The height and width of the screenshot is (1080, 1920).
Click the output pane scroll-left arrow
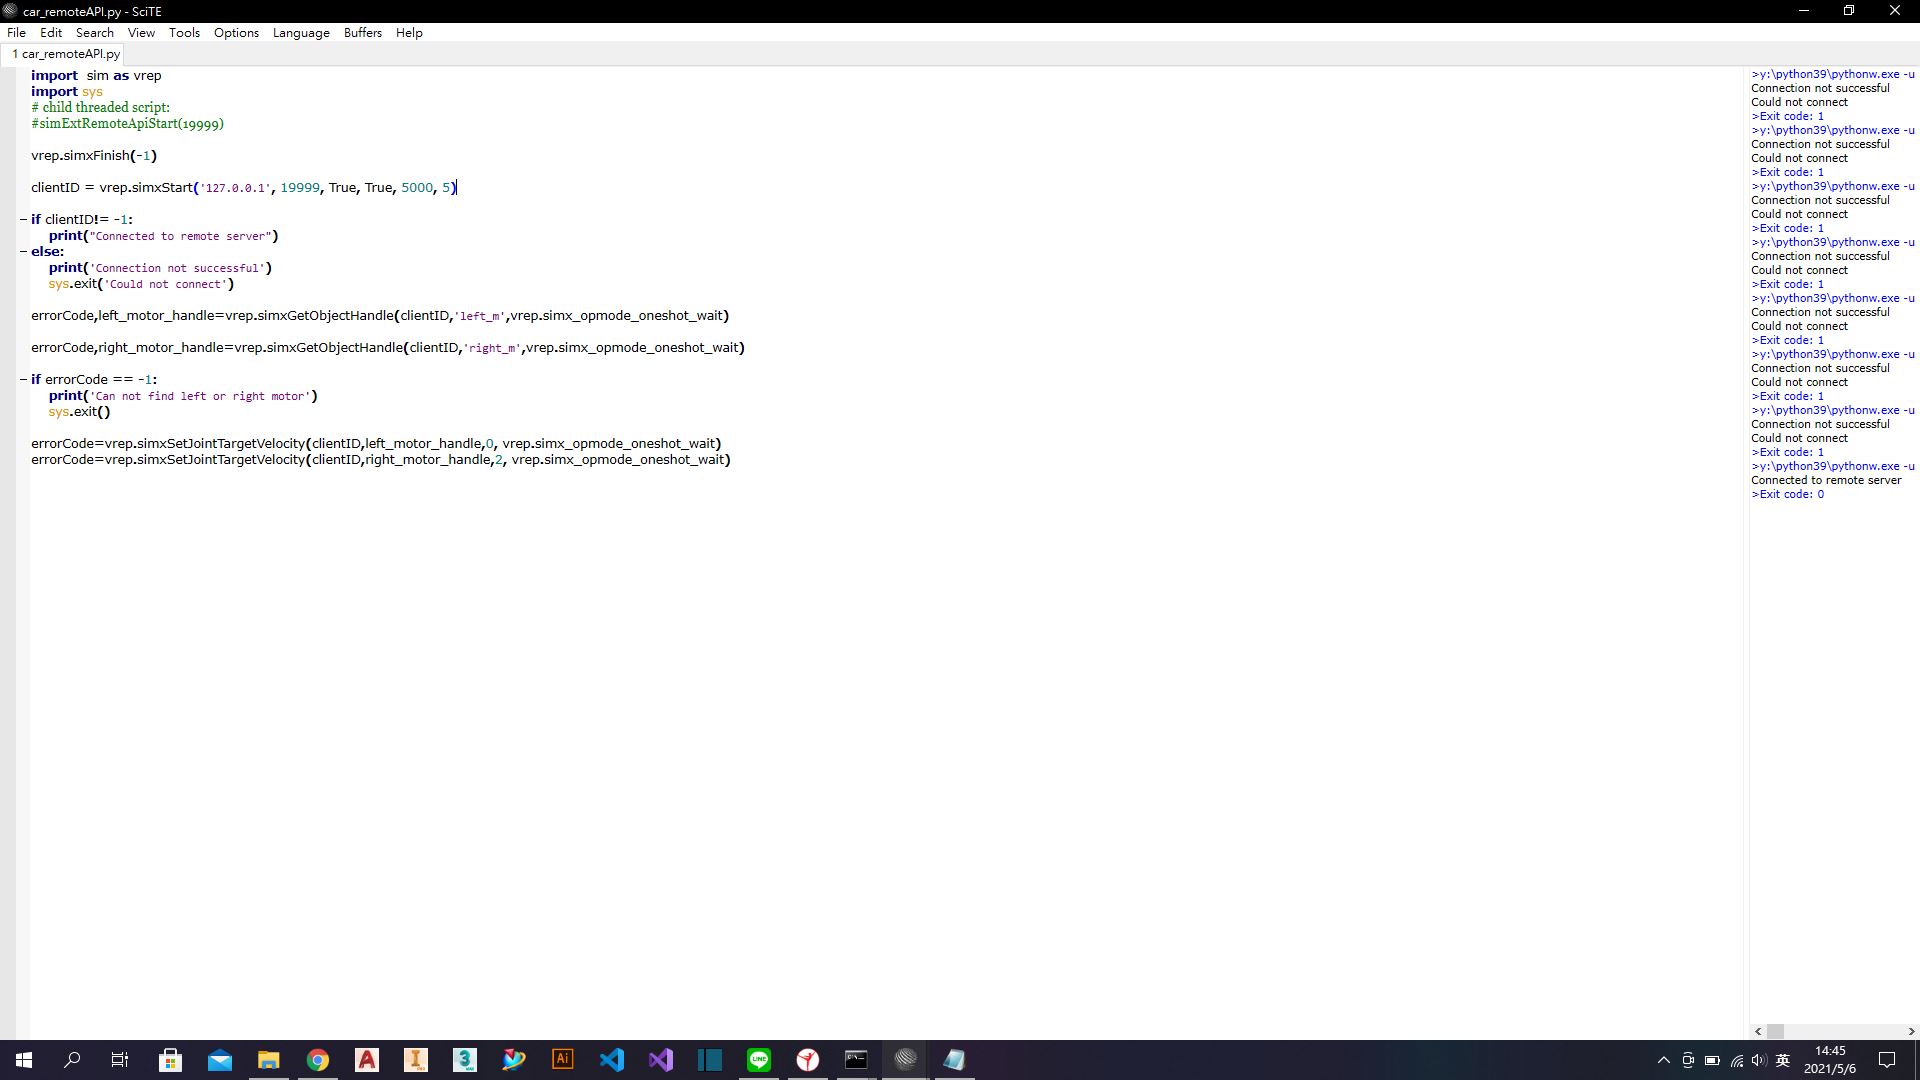tap(1758, 1031)
